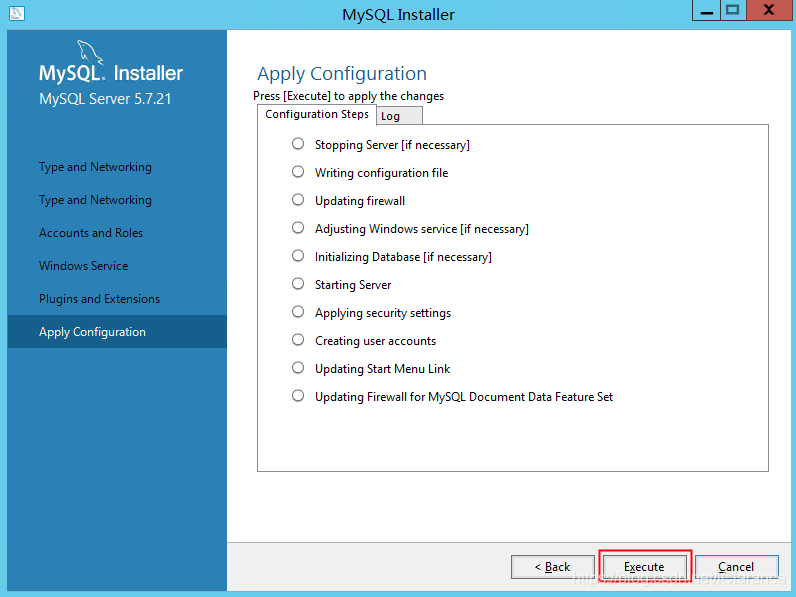Click 'Applying security settings' step text

pos(383,313)
